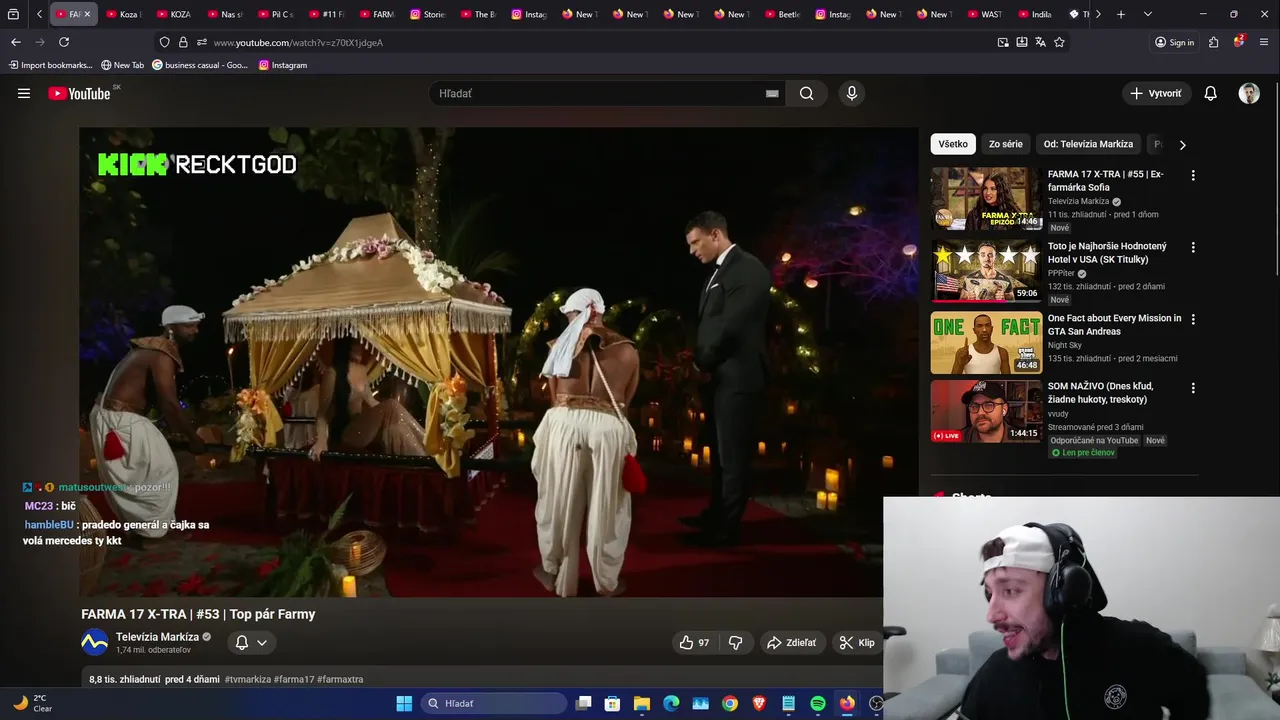The width and height of the screenshot is (1280, 720).
Task: Open the Windows Start menu
Action: point(404,703)
